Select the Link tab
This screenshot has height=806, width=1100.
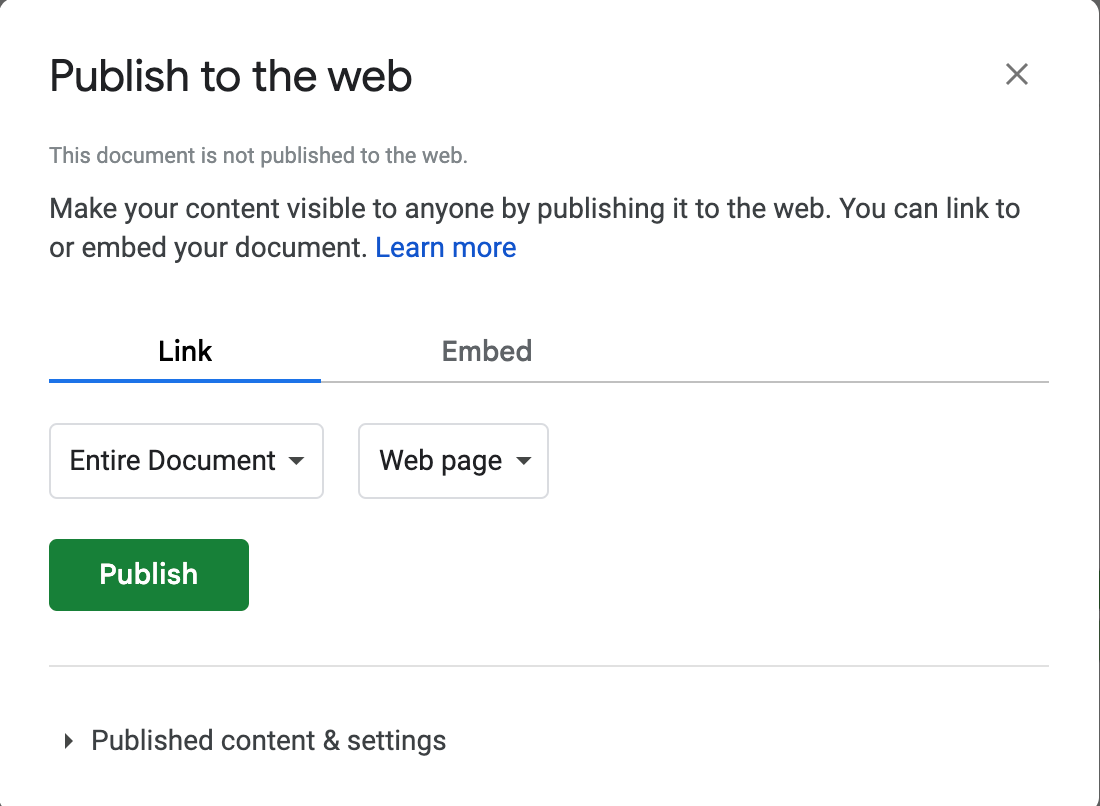coord(184,351)
